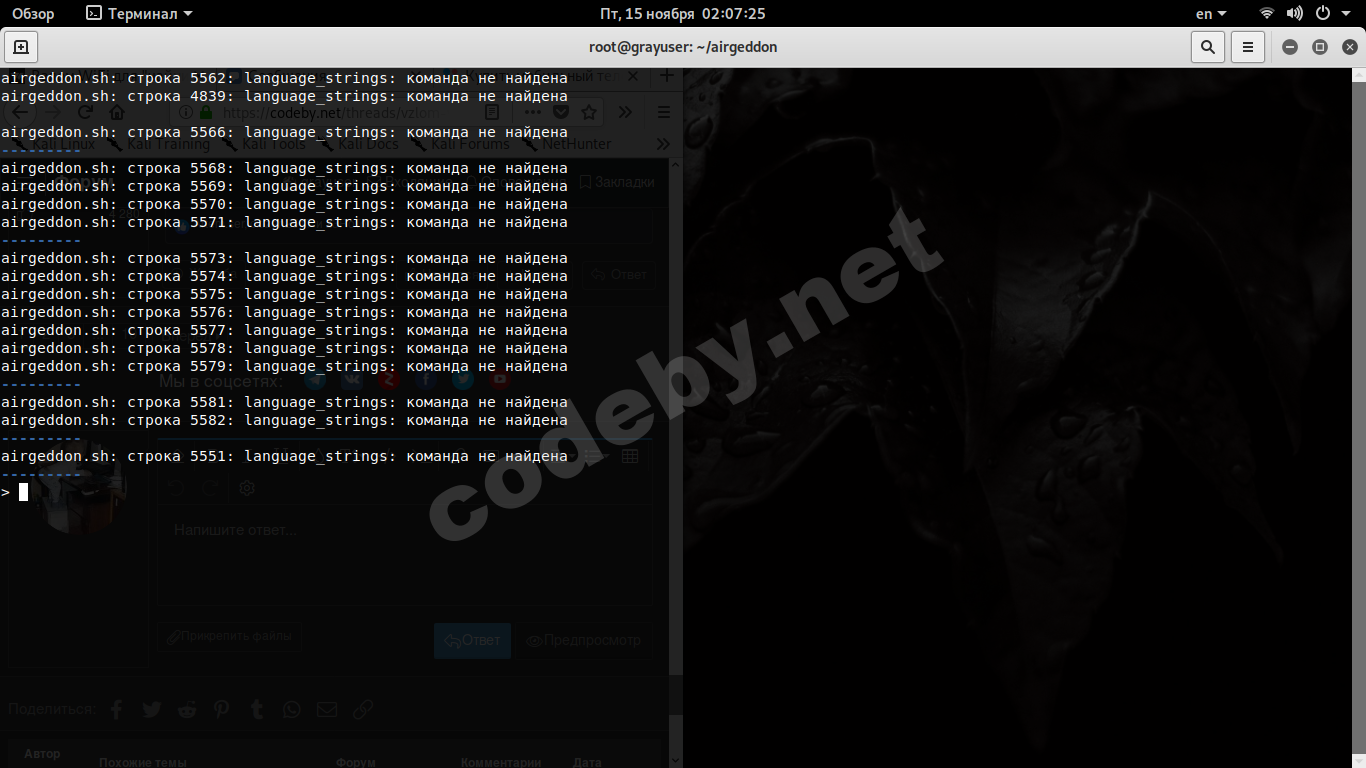The image size is (1366, 768).
Task: Click the volume speaker icon in top bar
Action: [x=1294, y=14]
